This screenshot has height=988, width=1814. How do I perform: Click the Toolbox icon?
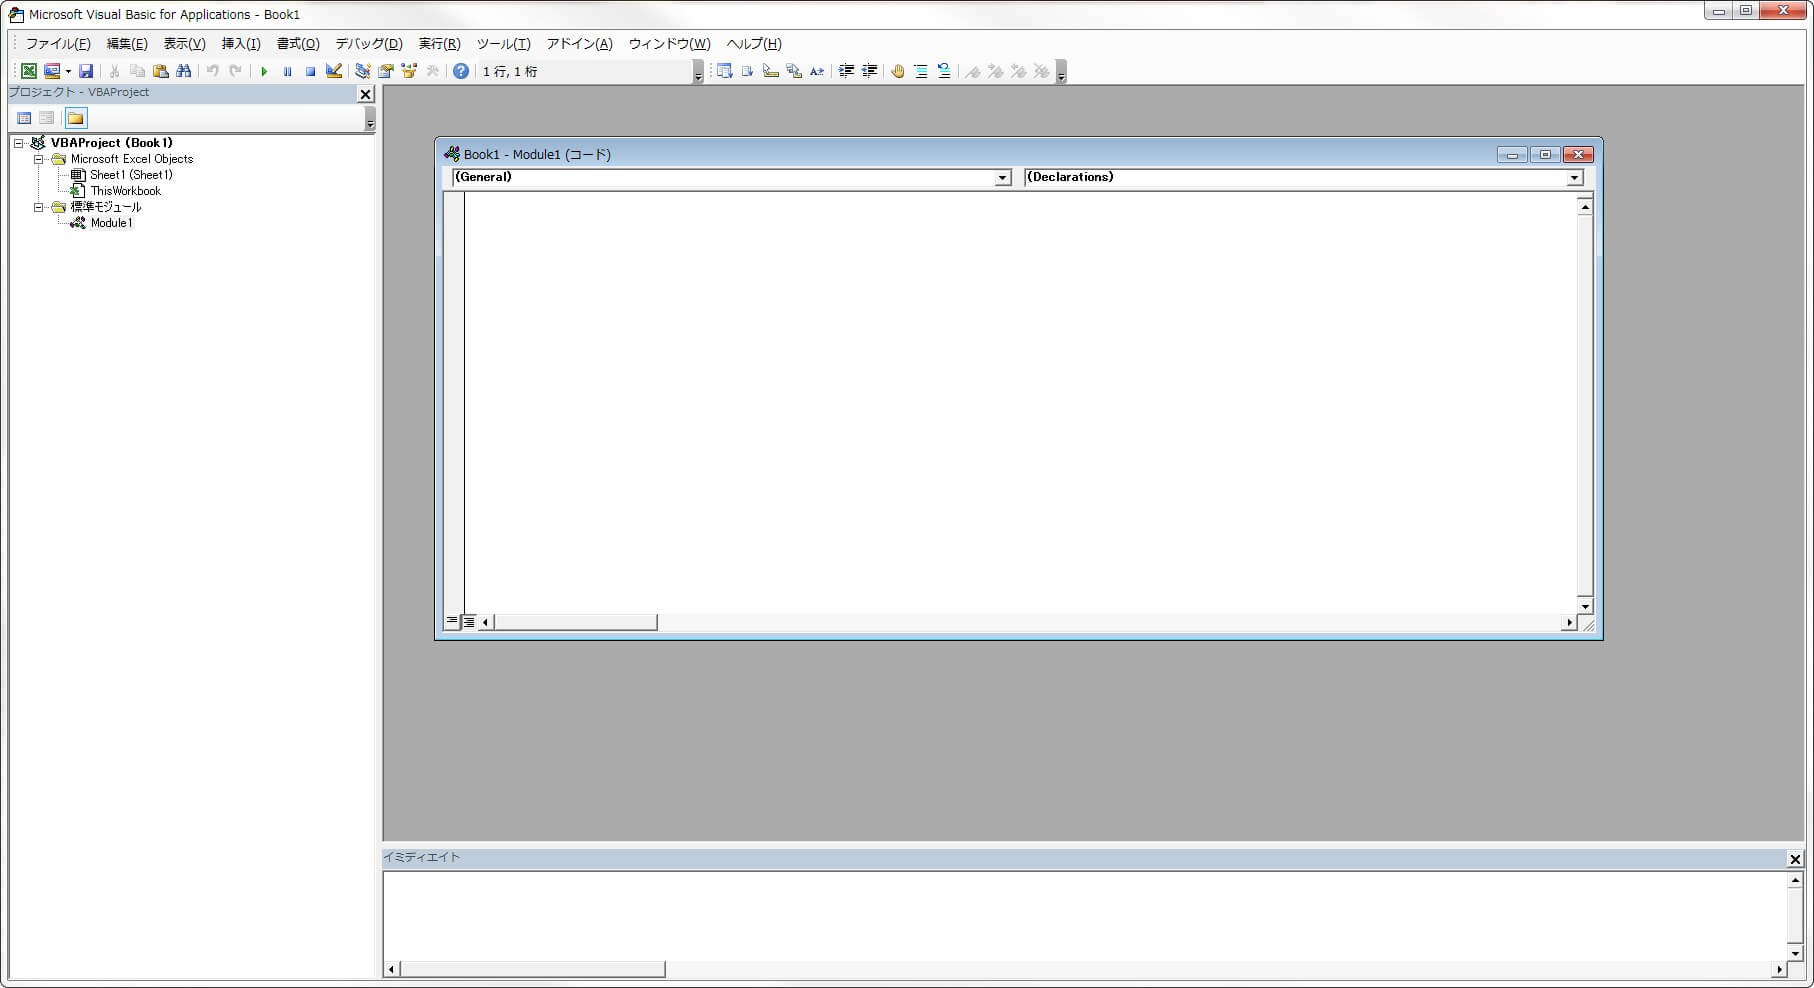(432, 71)
